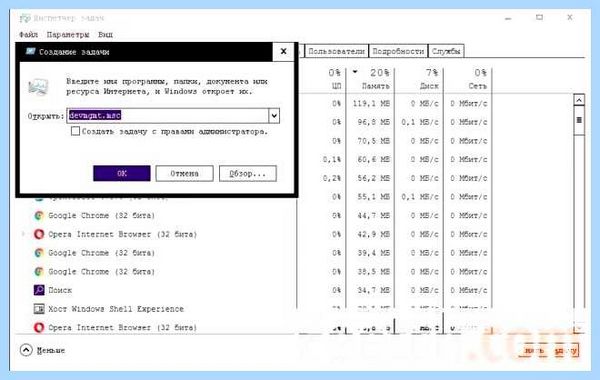Click the Chrome icon on the 39,4 МБ row

[x=39, y=253]
